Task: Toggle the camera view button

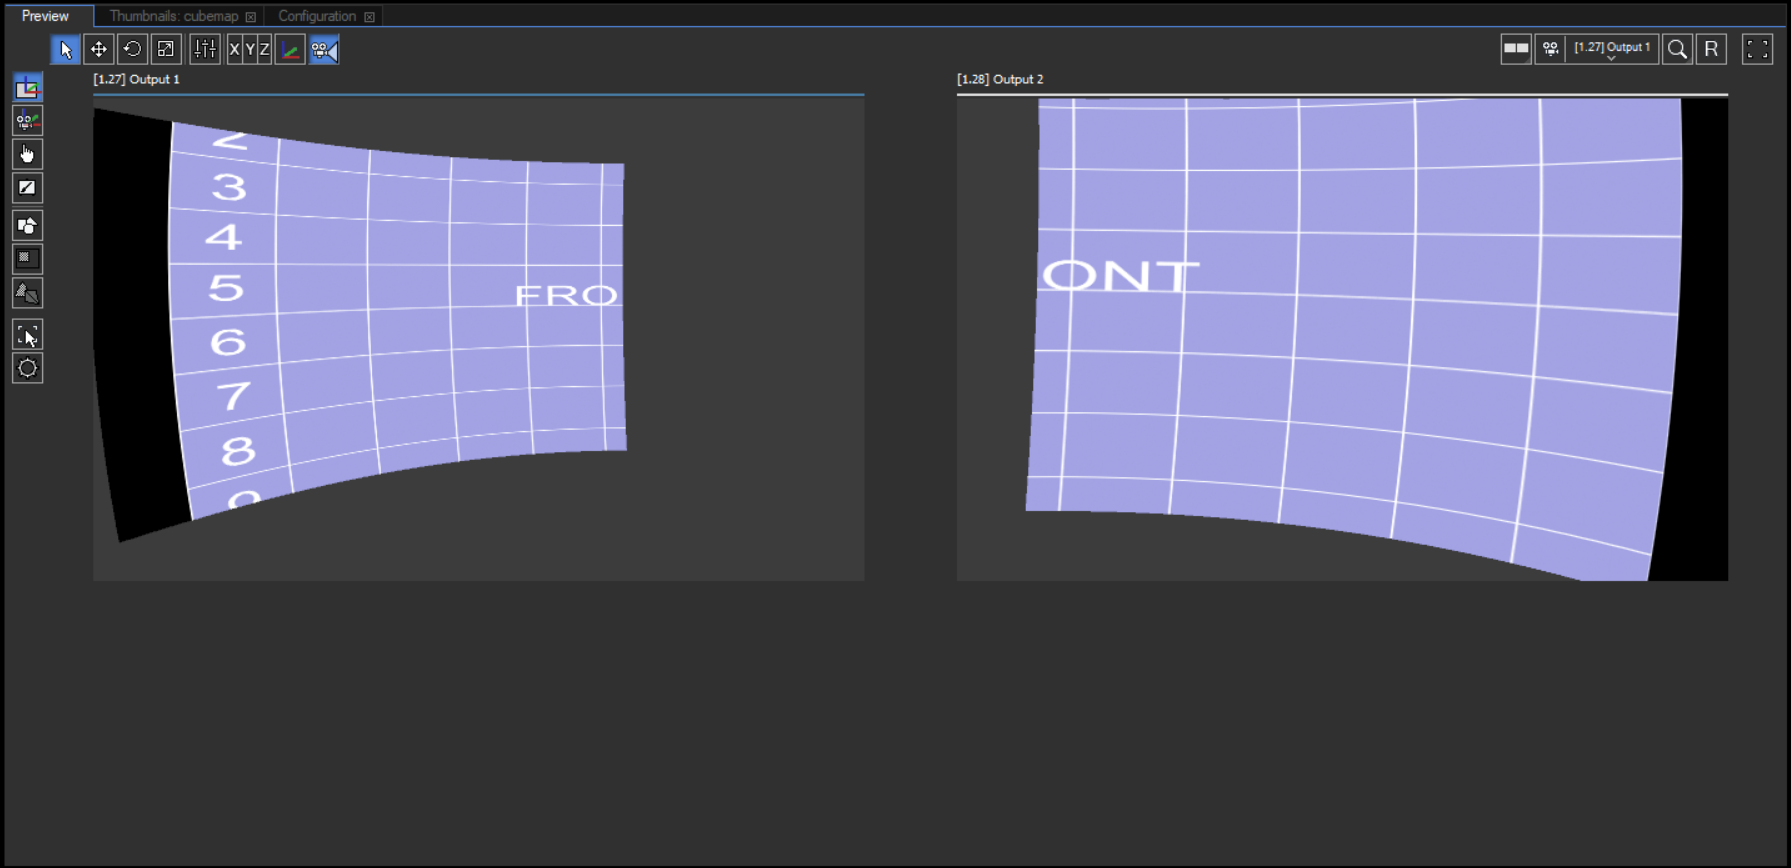Action: (x=324, y=49)
